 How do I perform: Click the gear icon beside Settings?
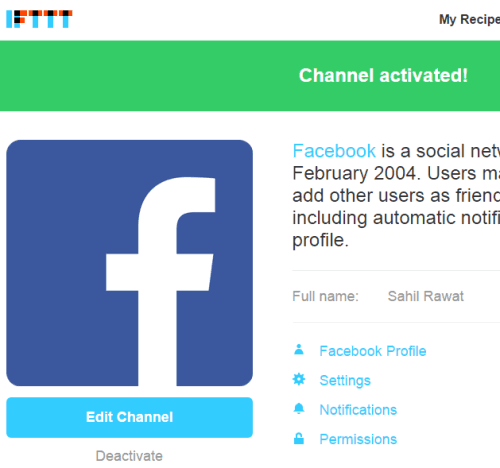299,379
